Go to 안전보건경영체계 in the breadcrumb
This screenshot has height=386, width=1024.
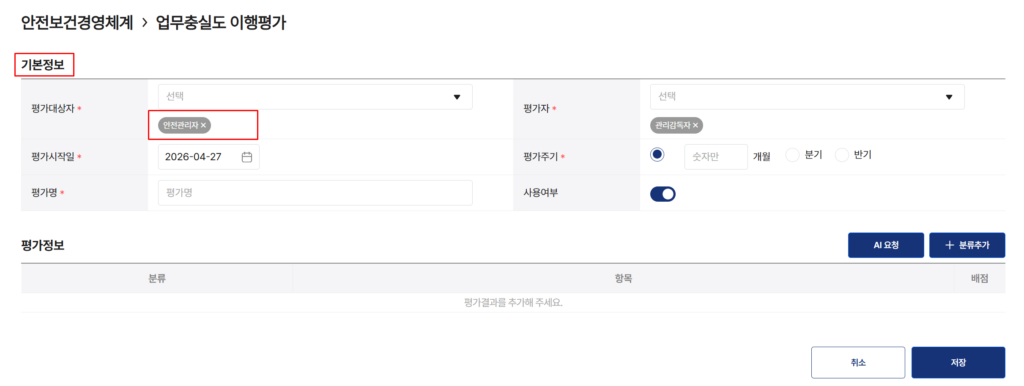pos(77,24)
